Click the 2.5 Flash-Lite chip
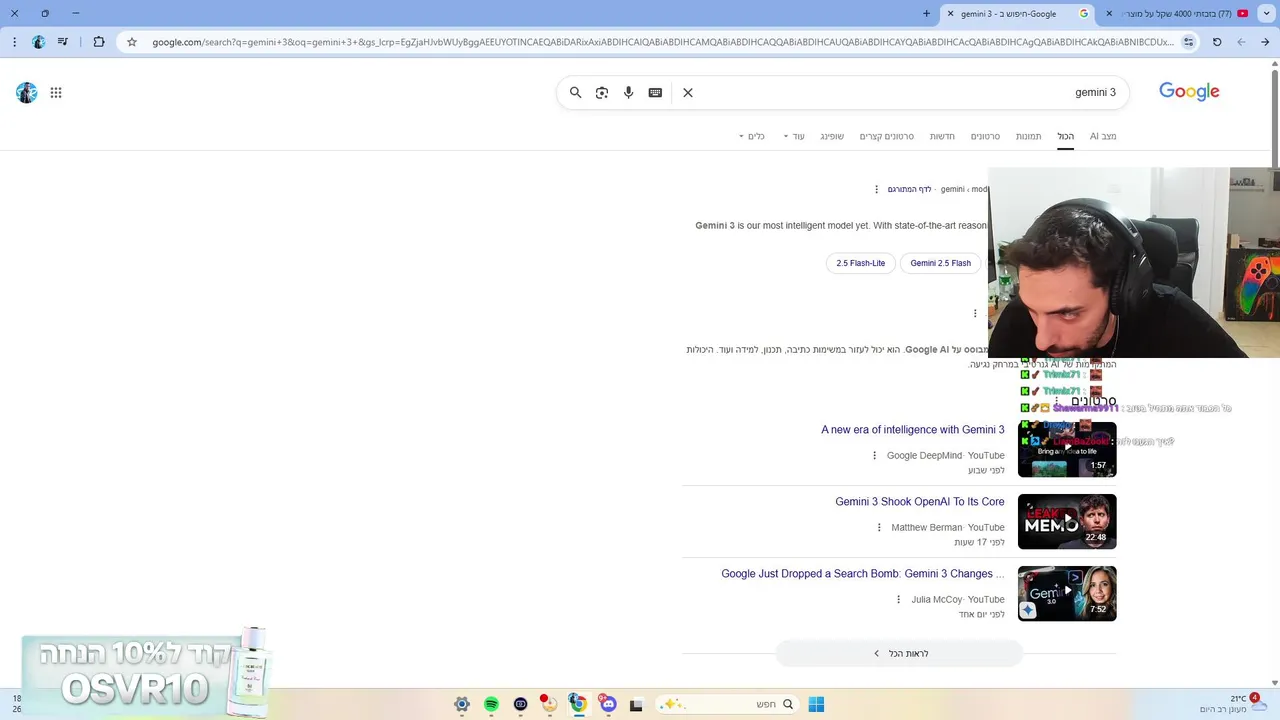Viewport: 1280px width, 720px height. pos(861,263)
